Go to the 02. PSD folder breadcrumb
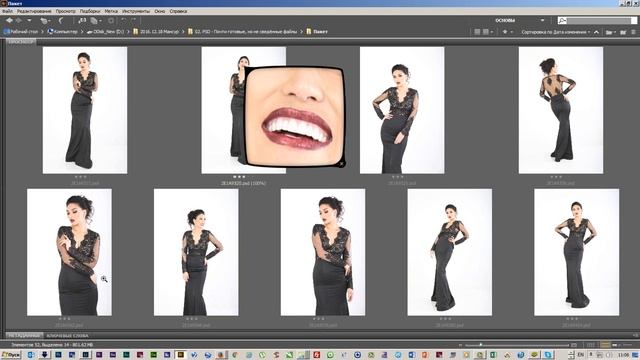640x360 pixels. tap(242, 31)
